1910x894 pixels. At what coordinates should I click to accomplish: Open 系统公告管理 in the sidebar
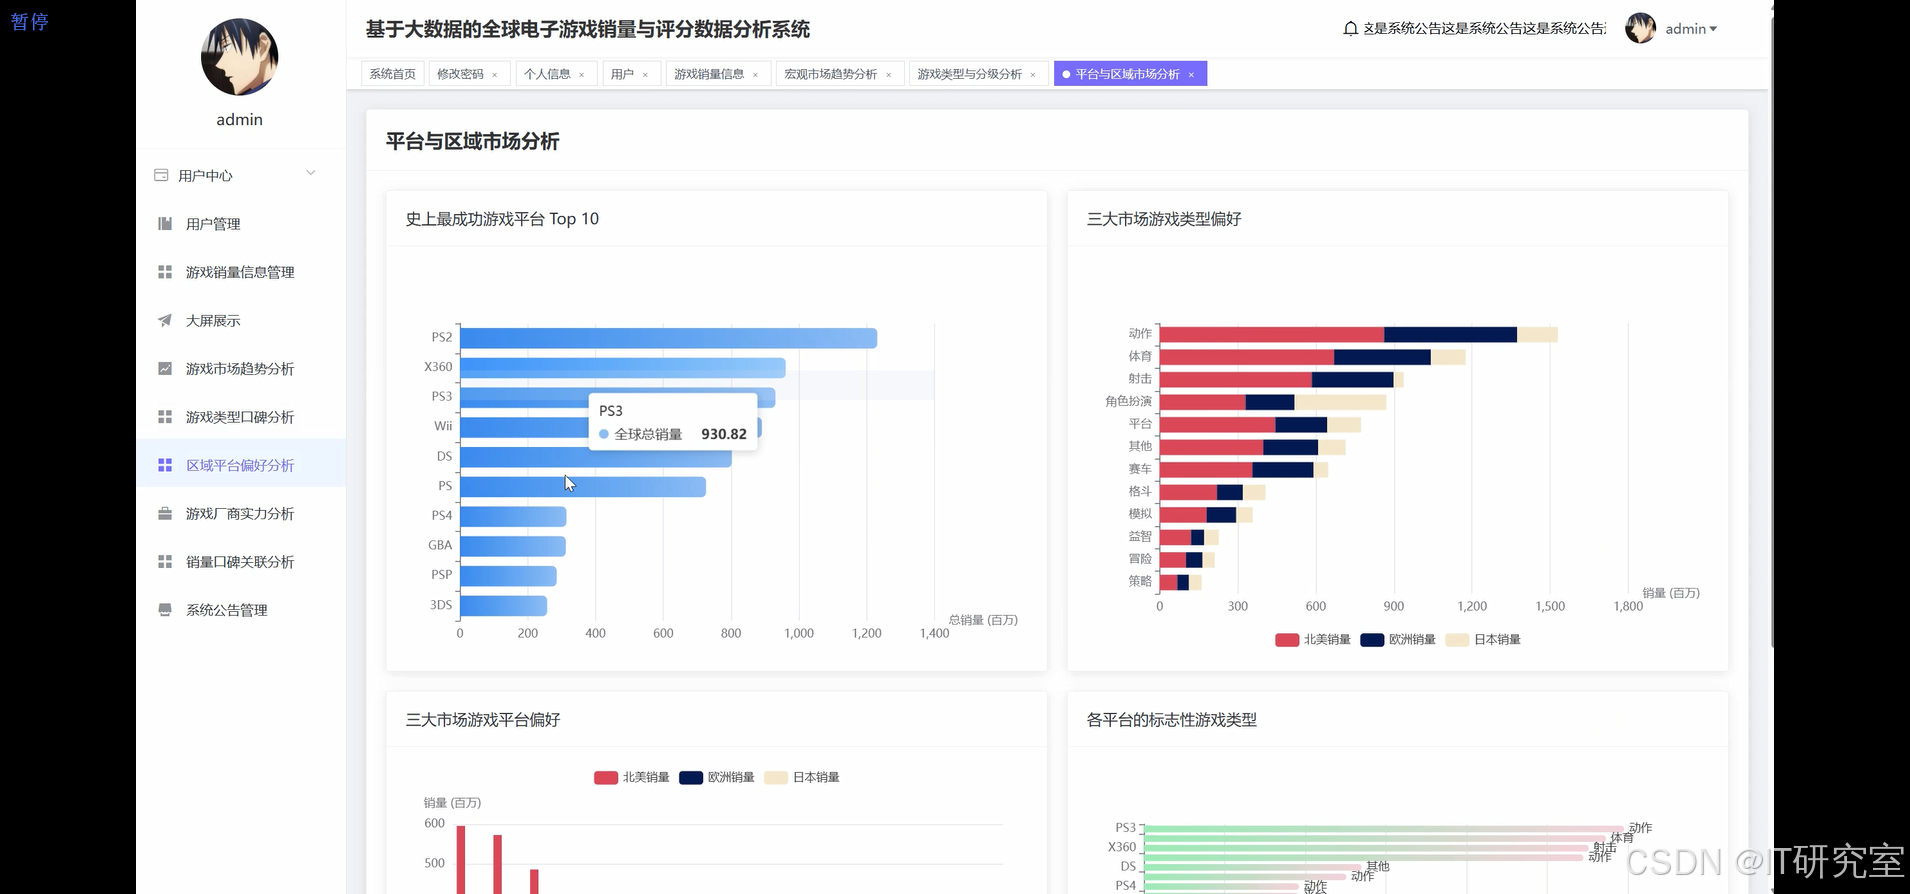coord(240,610)
